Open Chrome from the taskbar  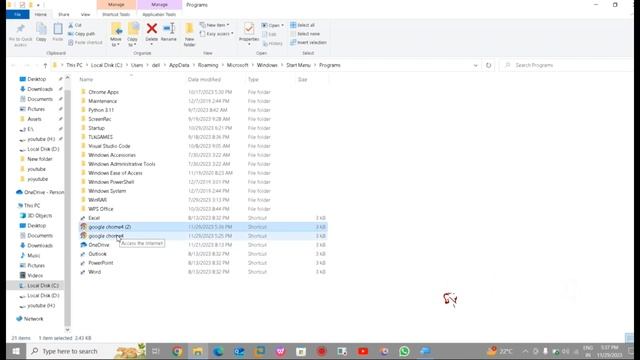[x=177, y=351]
